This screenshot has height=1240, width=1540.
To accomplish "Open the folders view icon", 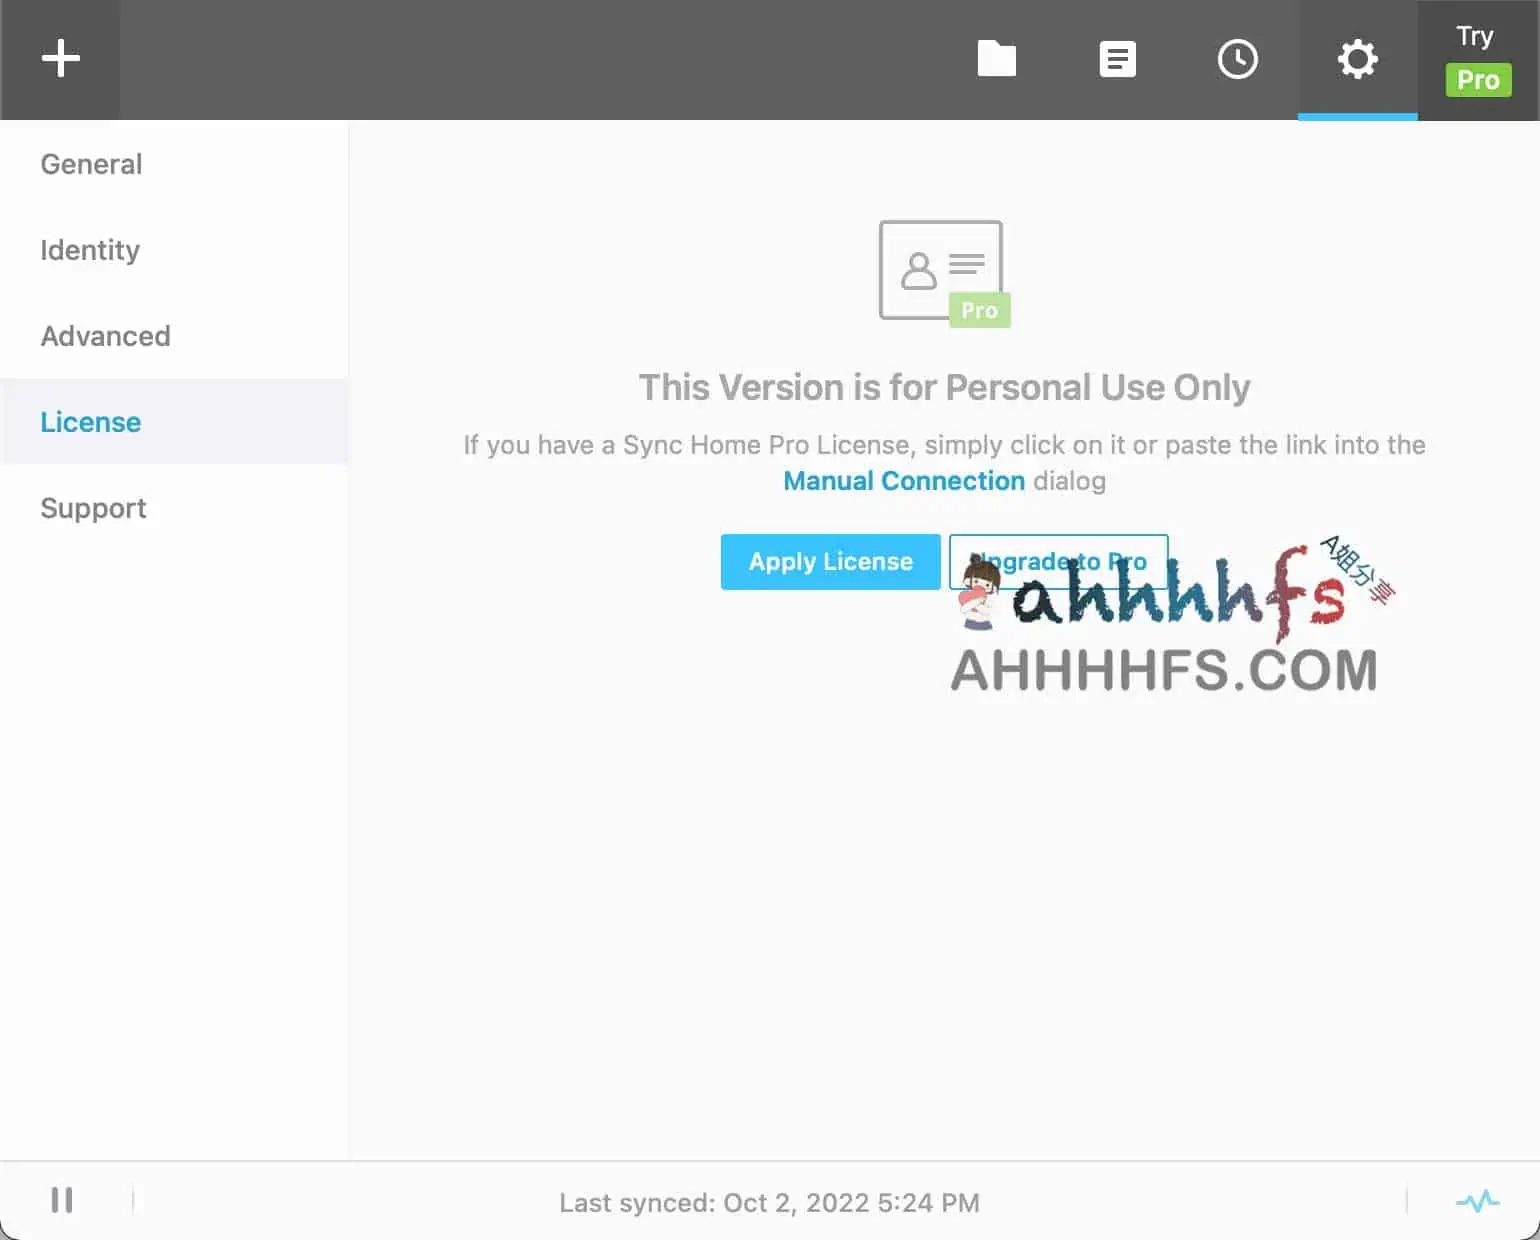I will click(996, 59).
